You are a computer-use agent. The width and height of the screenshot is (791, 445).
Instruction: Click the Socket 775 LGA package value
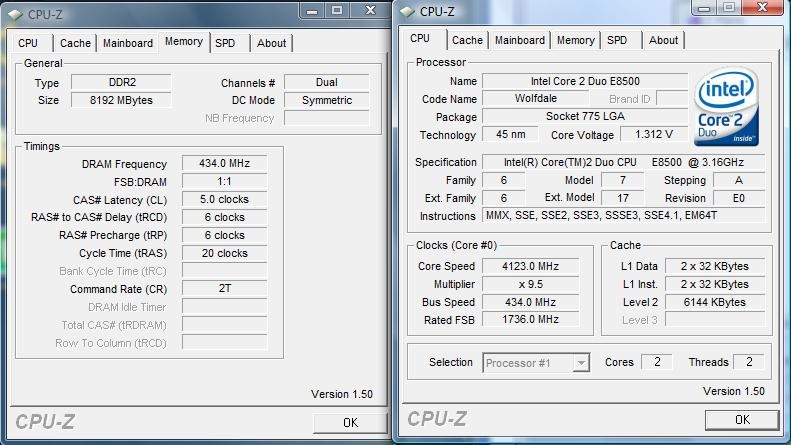pos(585,117)
